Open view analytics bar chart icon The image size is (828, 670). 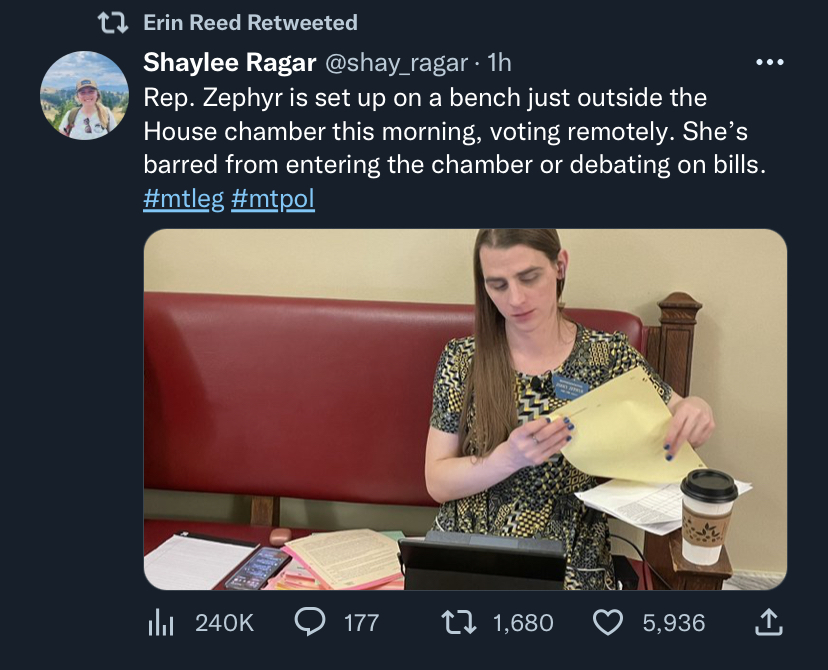(162, 623)
